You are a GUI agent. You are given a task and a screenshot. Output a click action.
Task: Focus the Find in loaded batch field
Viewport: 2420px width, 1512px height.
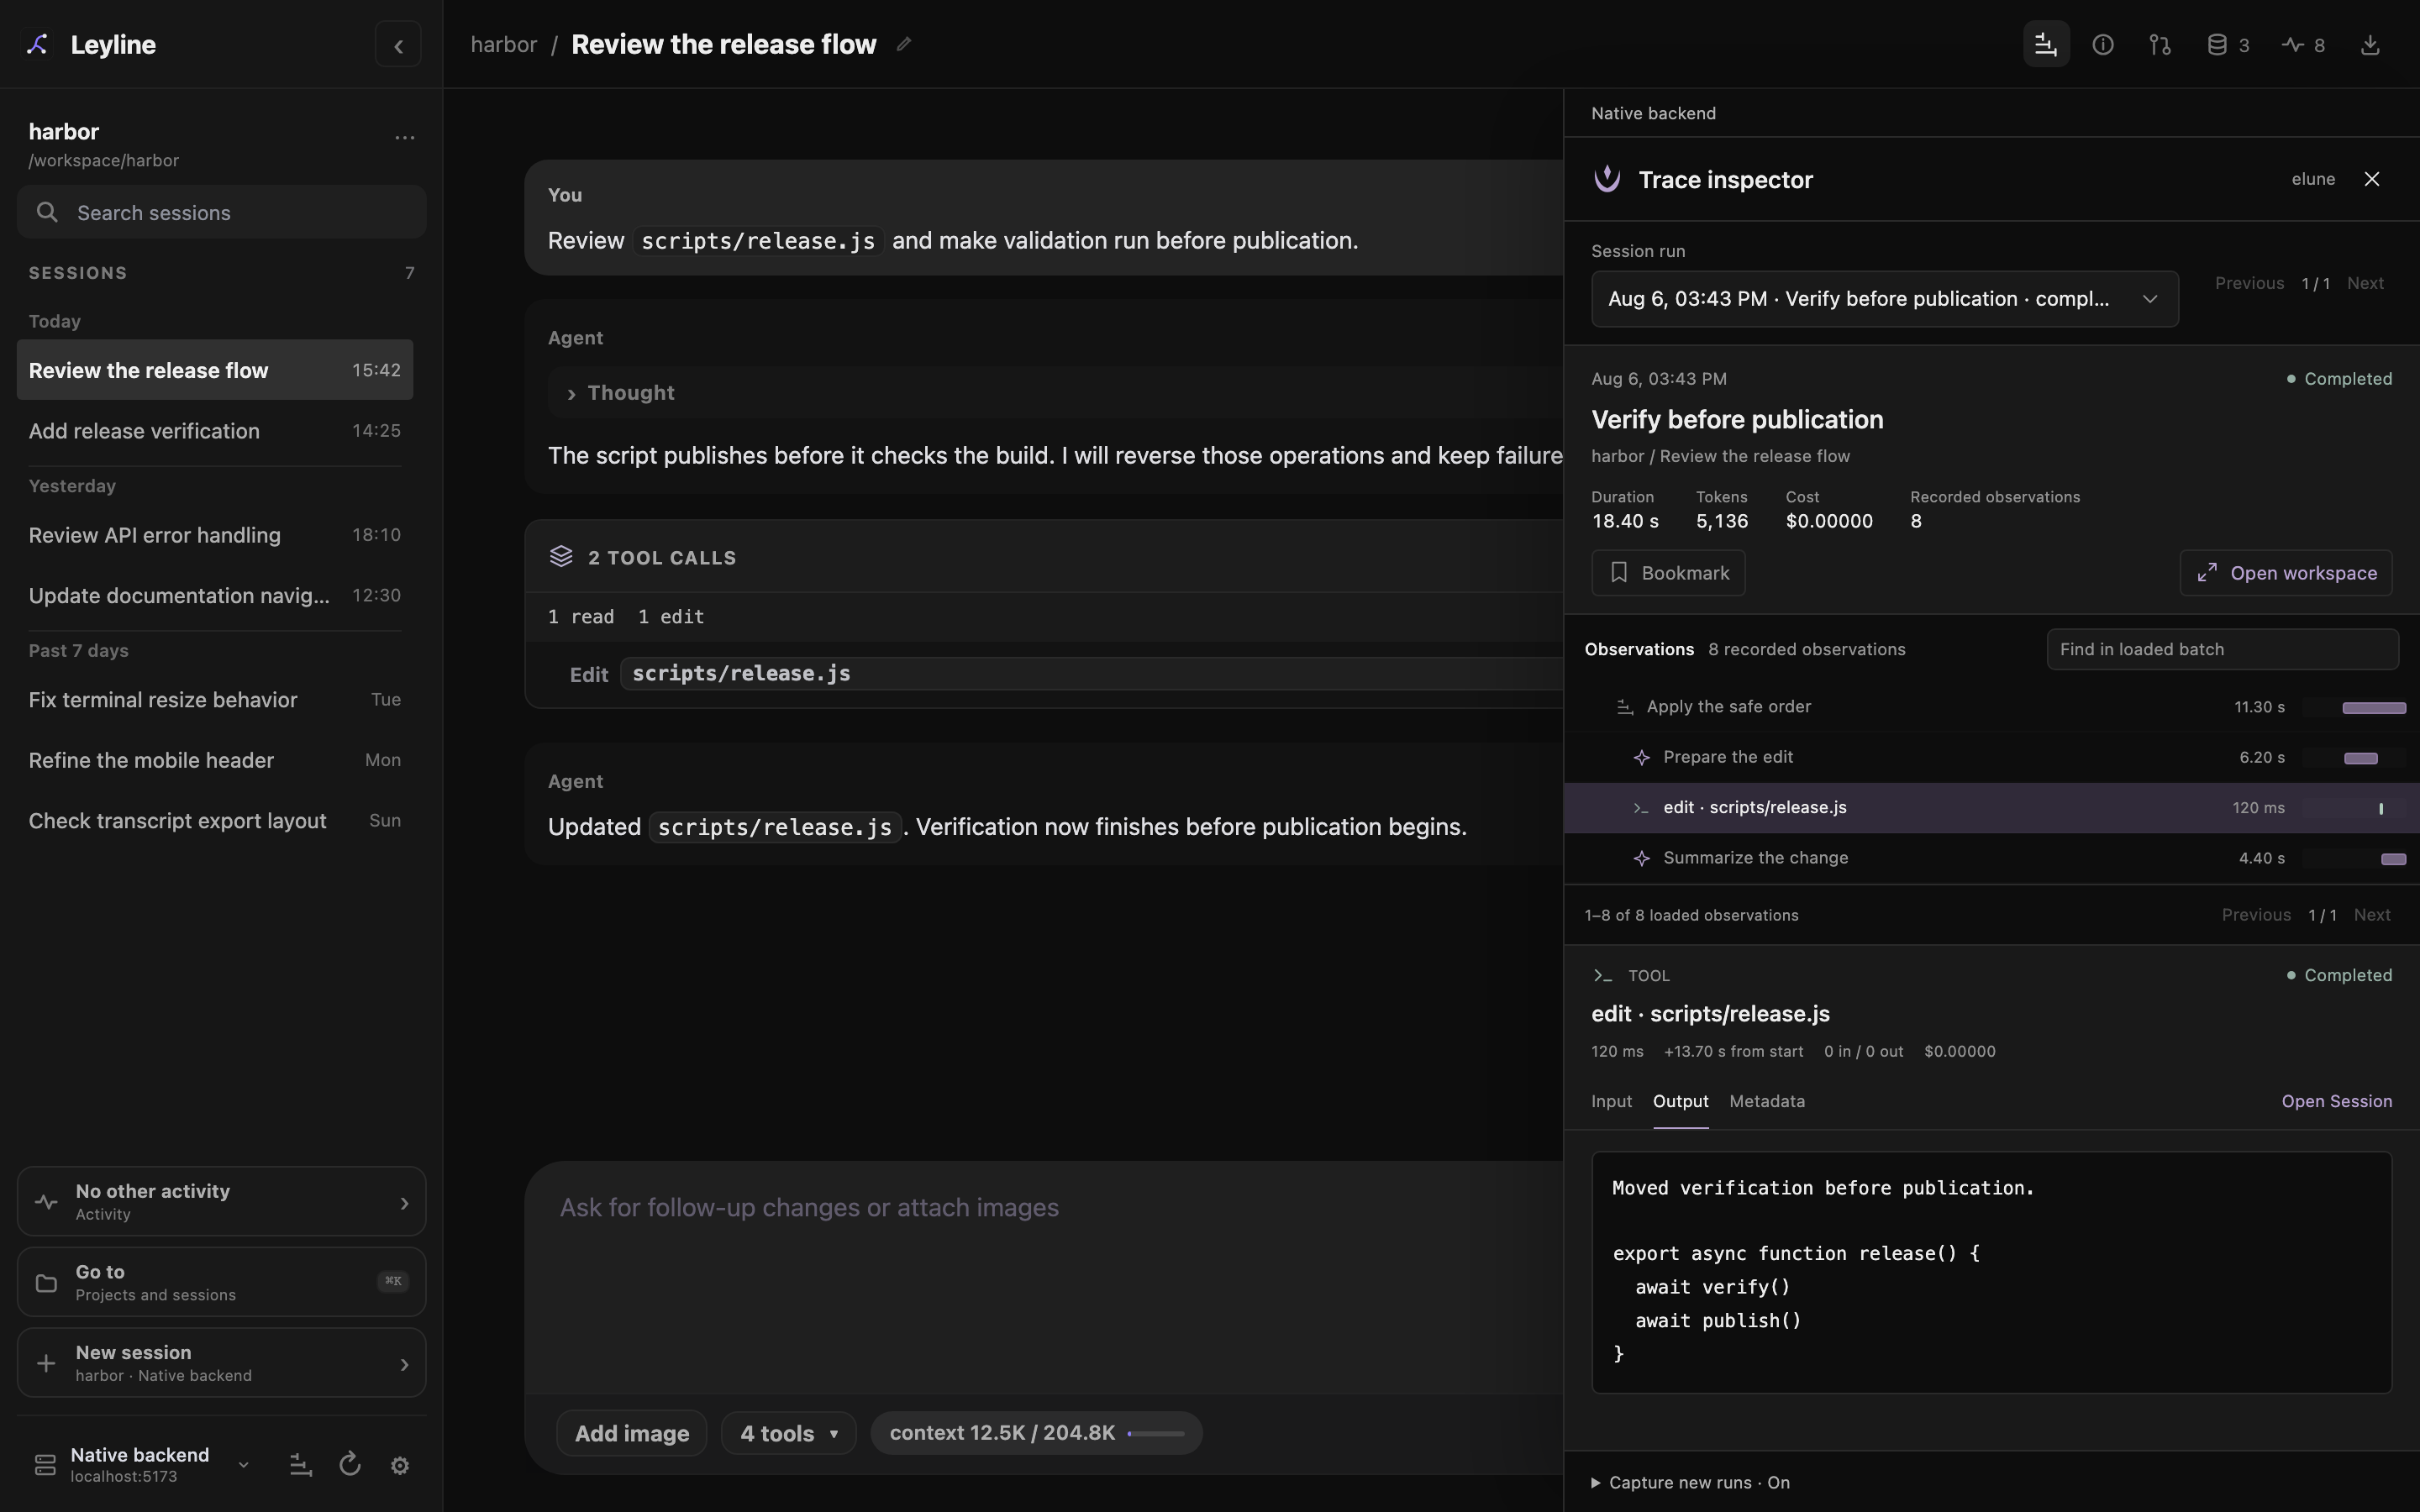click(2222, 649)
